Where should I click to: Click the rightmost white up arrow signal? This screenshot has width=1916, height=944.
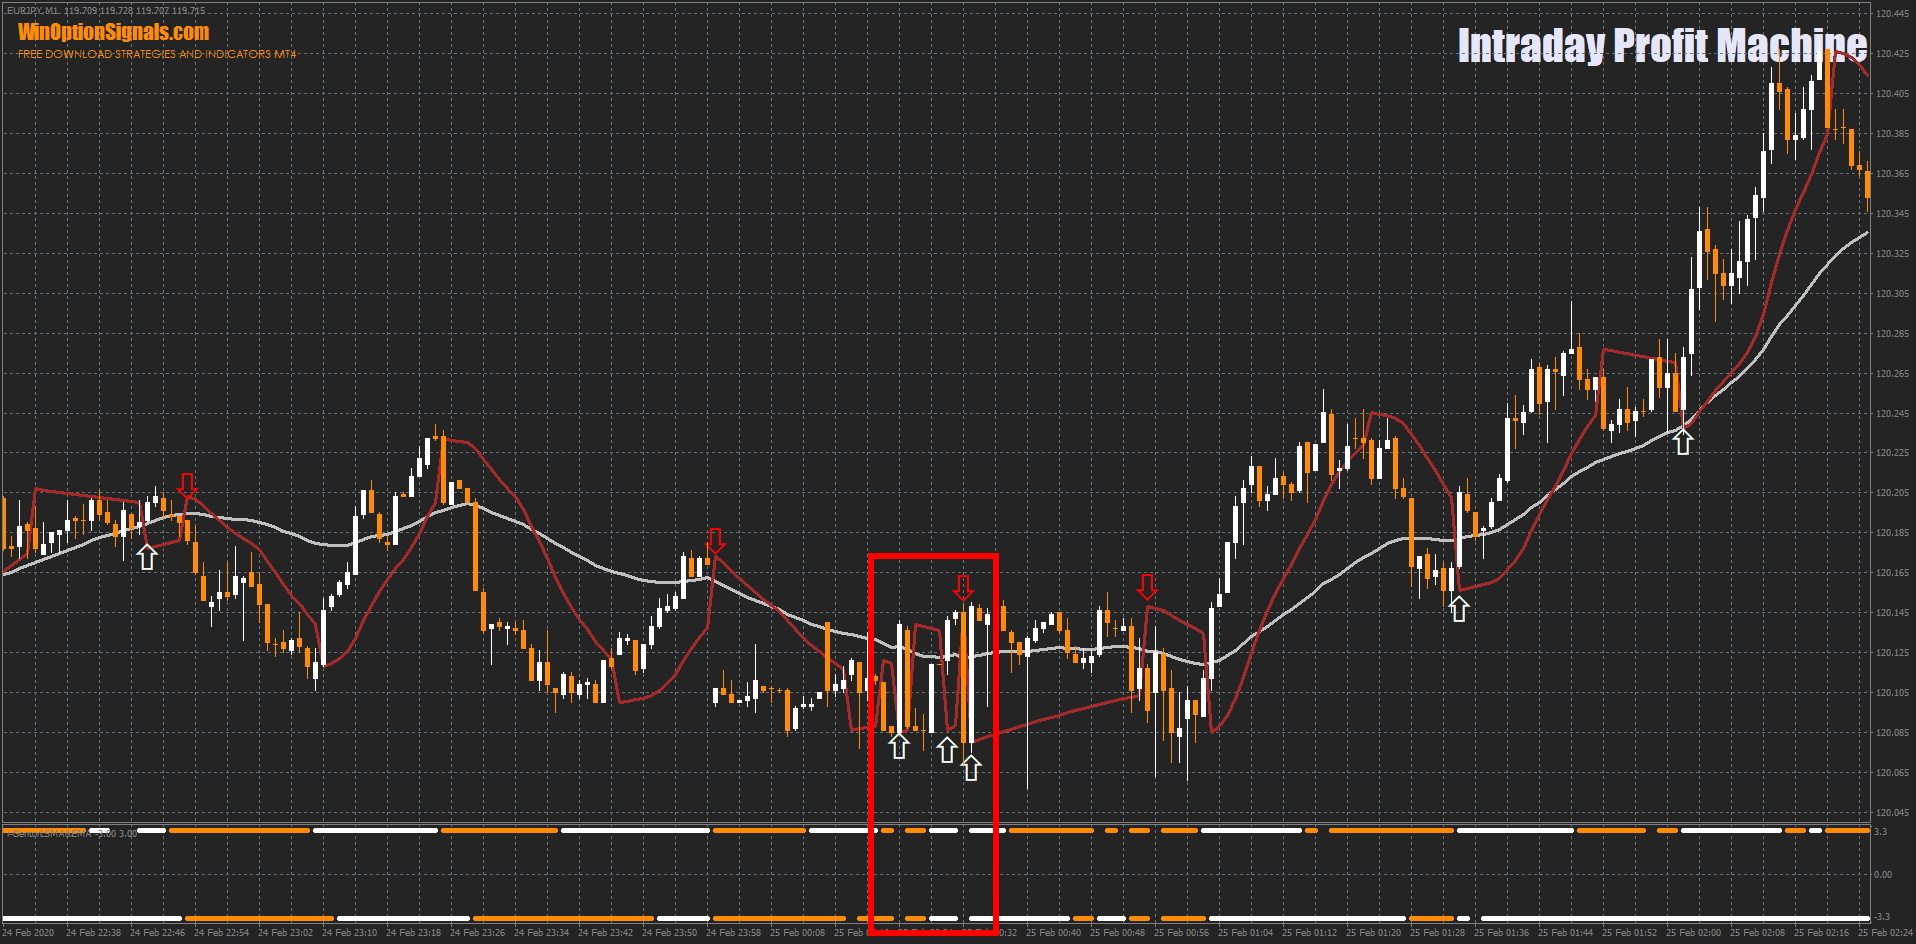click(x=1683, y=442)
